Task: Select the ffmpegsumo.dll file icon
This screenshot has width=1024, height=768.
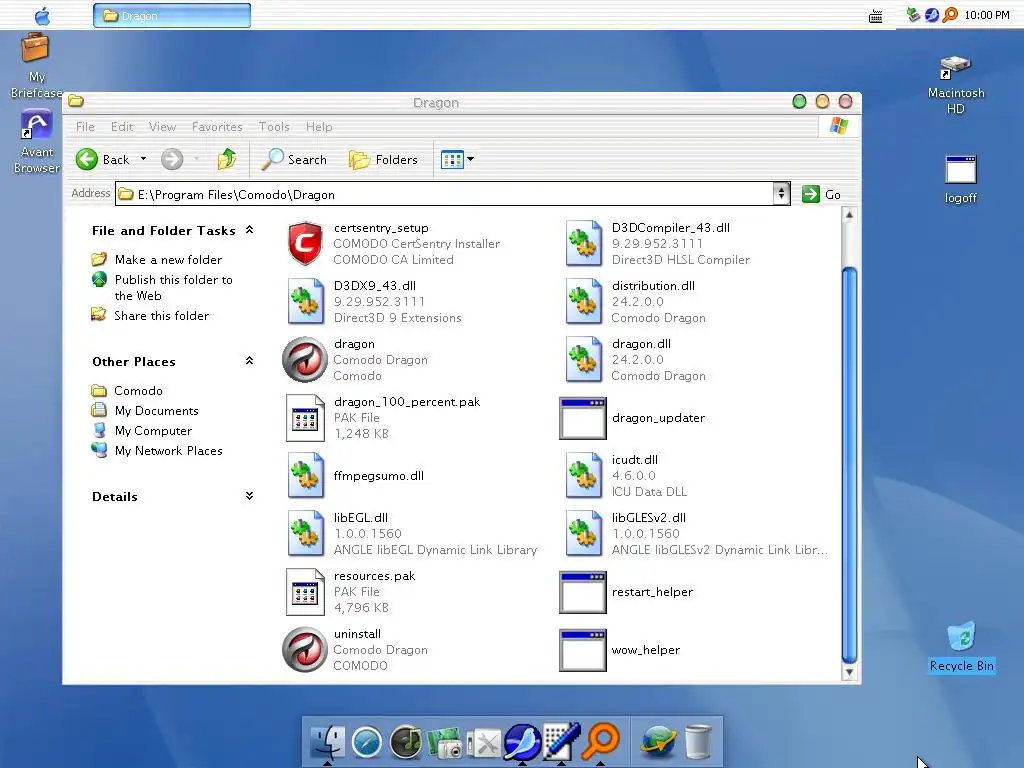Action: click(306, 476)
